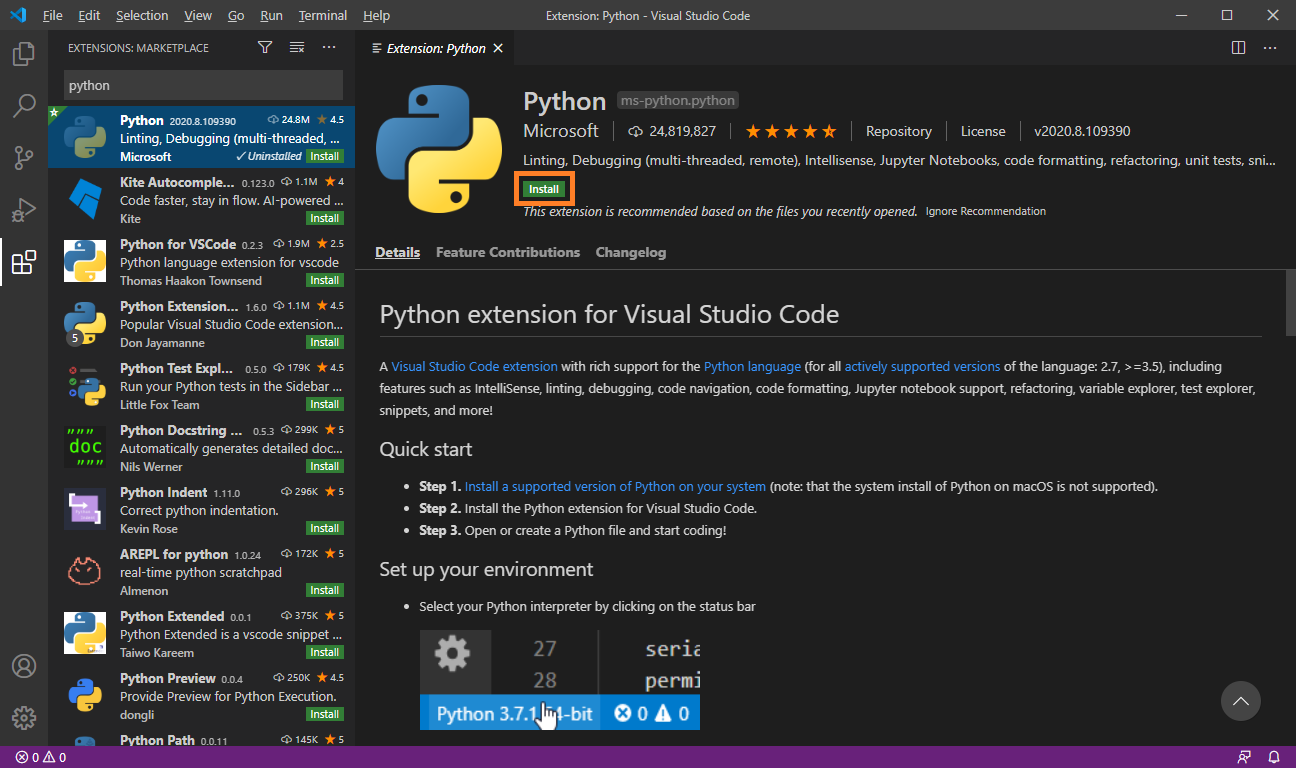This screenshot has height=768, width=1296.
Task: Click the five-star rating display
Action: [x=790, y=131]
